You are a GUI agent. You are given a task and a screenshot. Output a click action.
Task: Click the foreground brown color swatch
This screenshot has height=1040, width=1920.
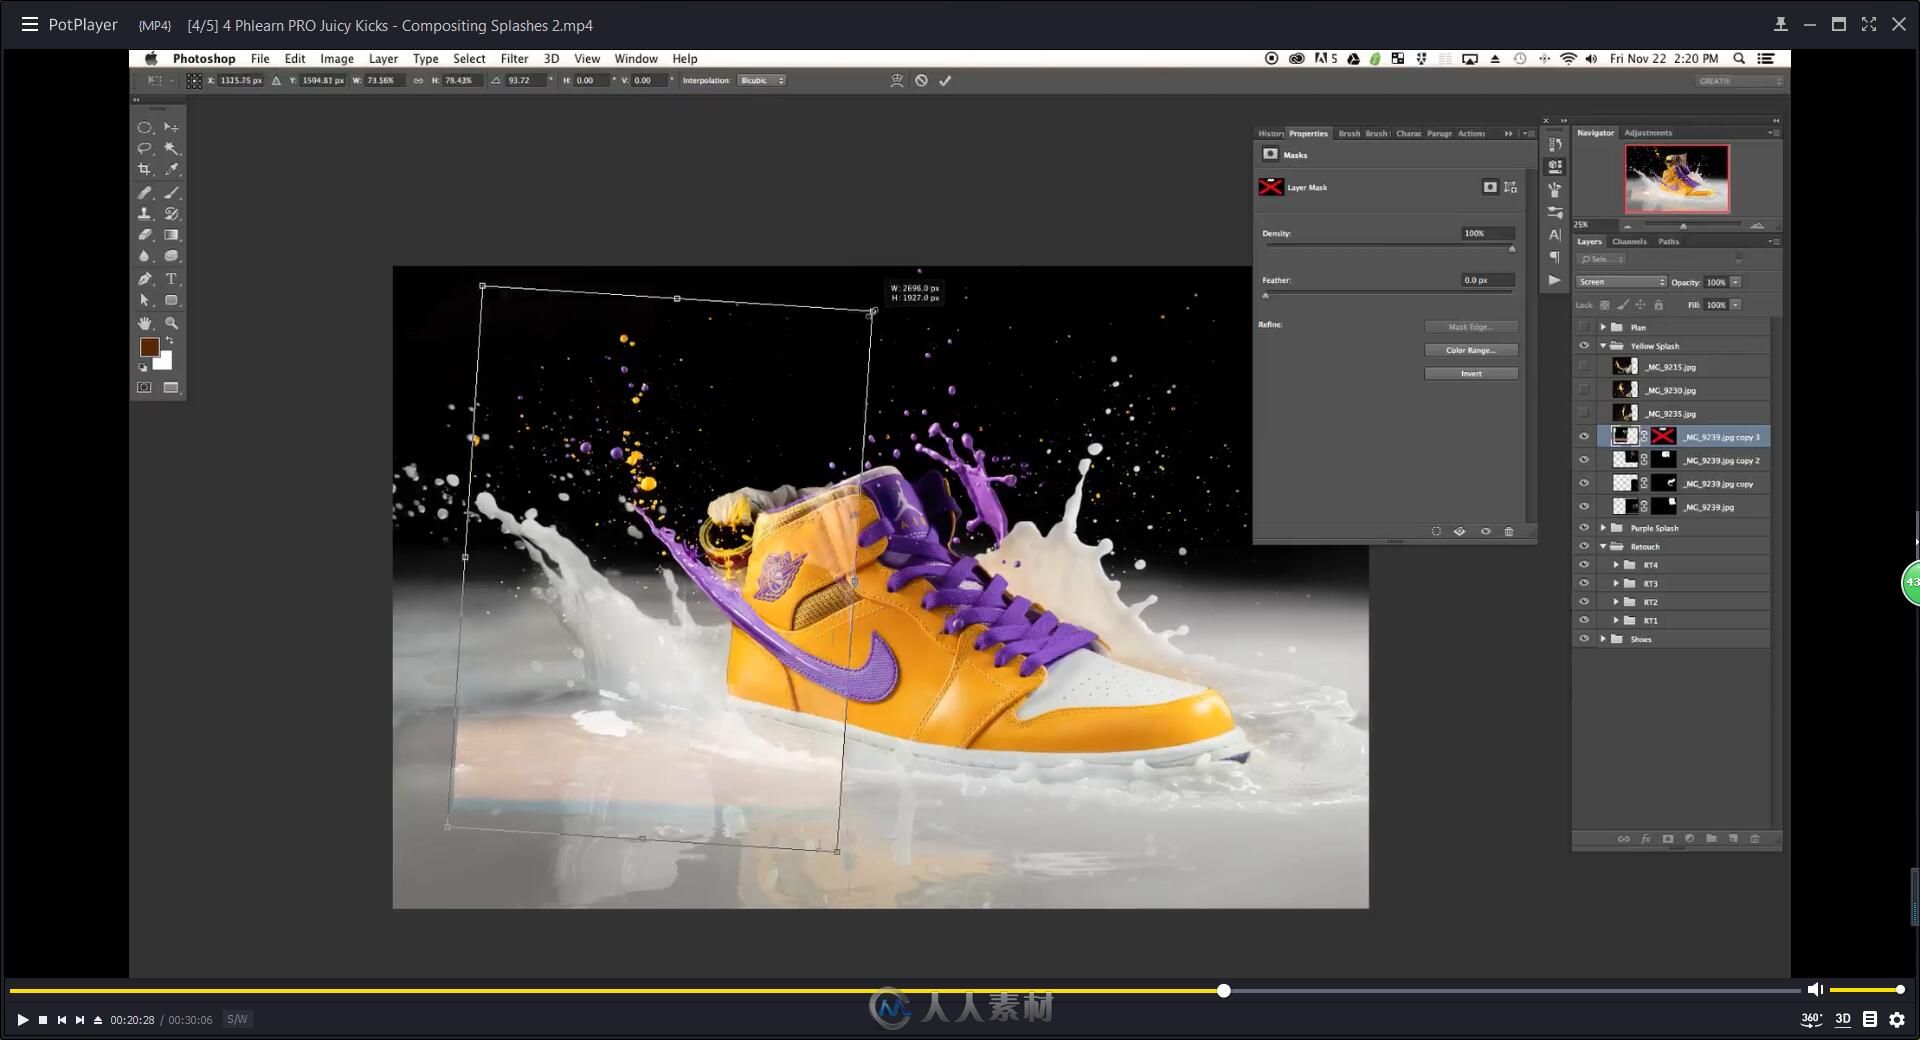point(149,347)
